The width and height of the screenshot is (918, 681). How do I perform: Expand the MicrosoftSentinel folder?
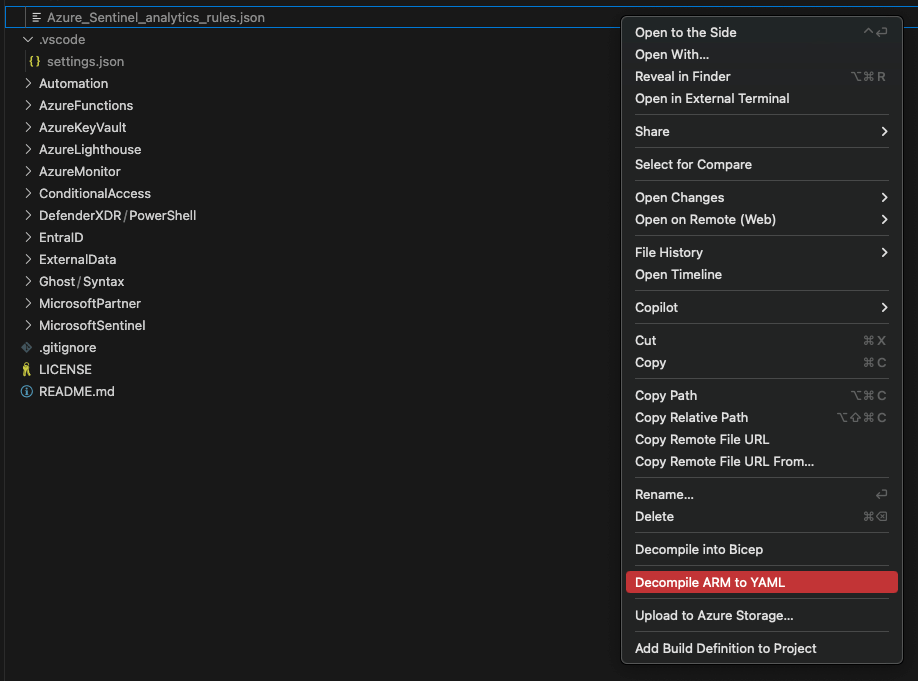click(x=92, y=326)
